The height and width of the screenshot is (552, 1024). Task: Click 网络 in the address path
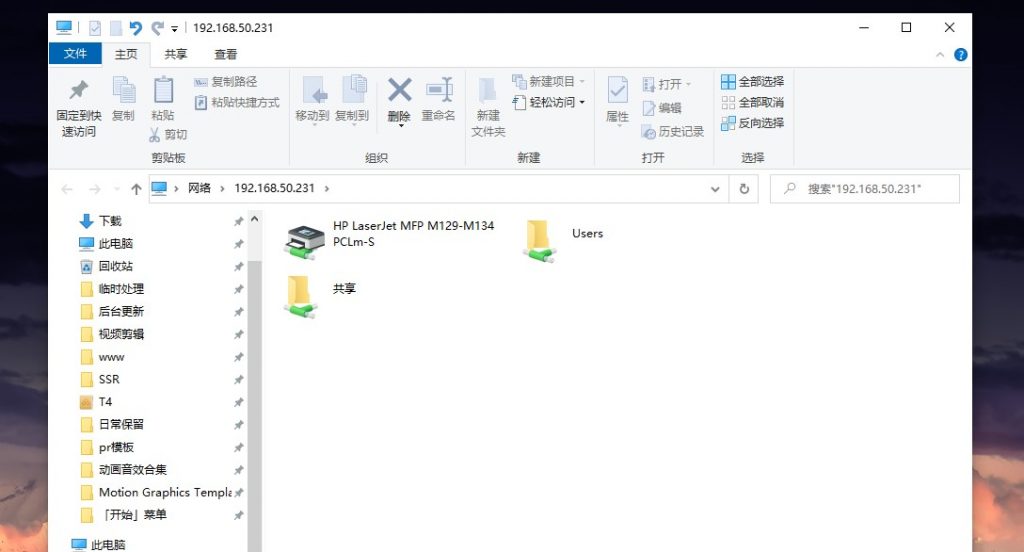199,188
